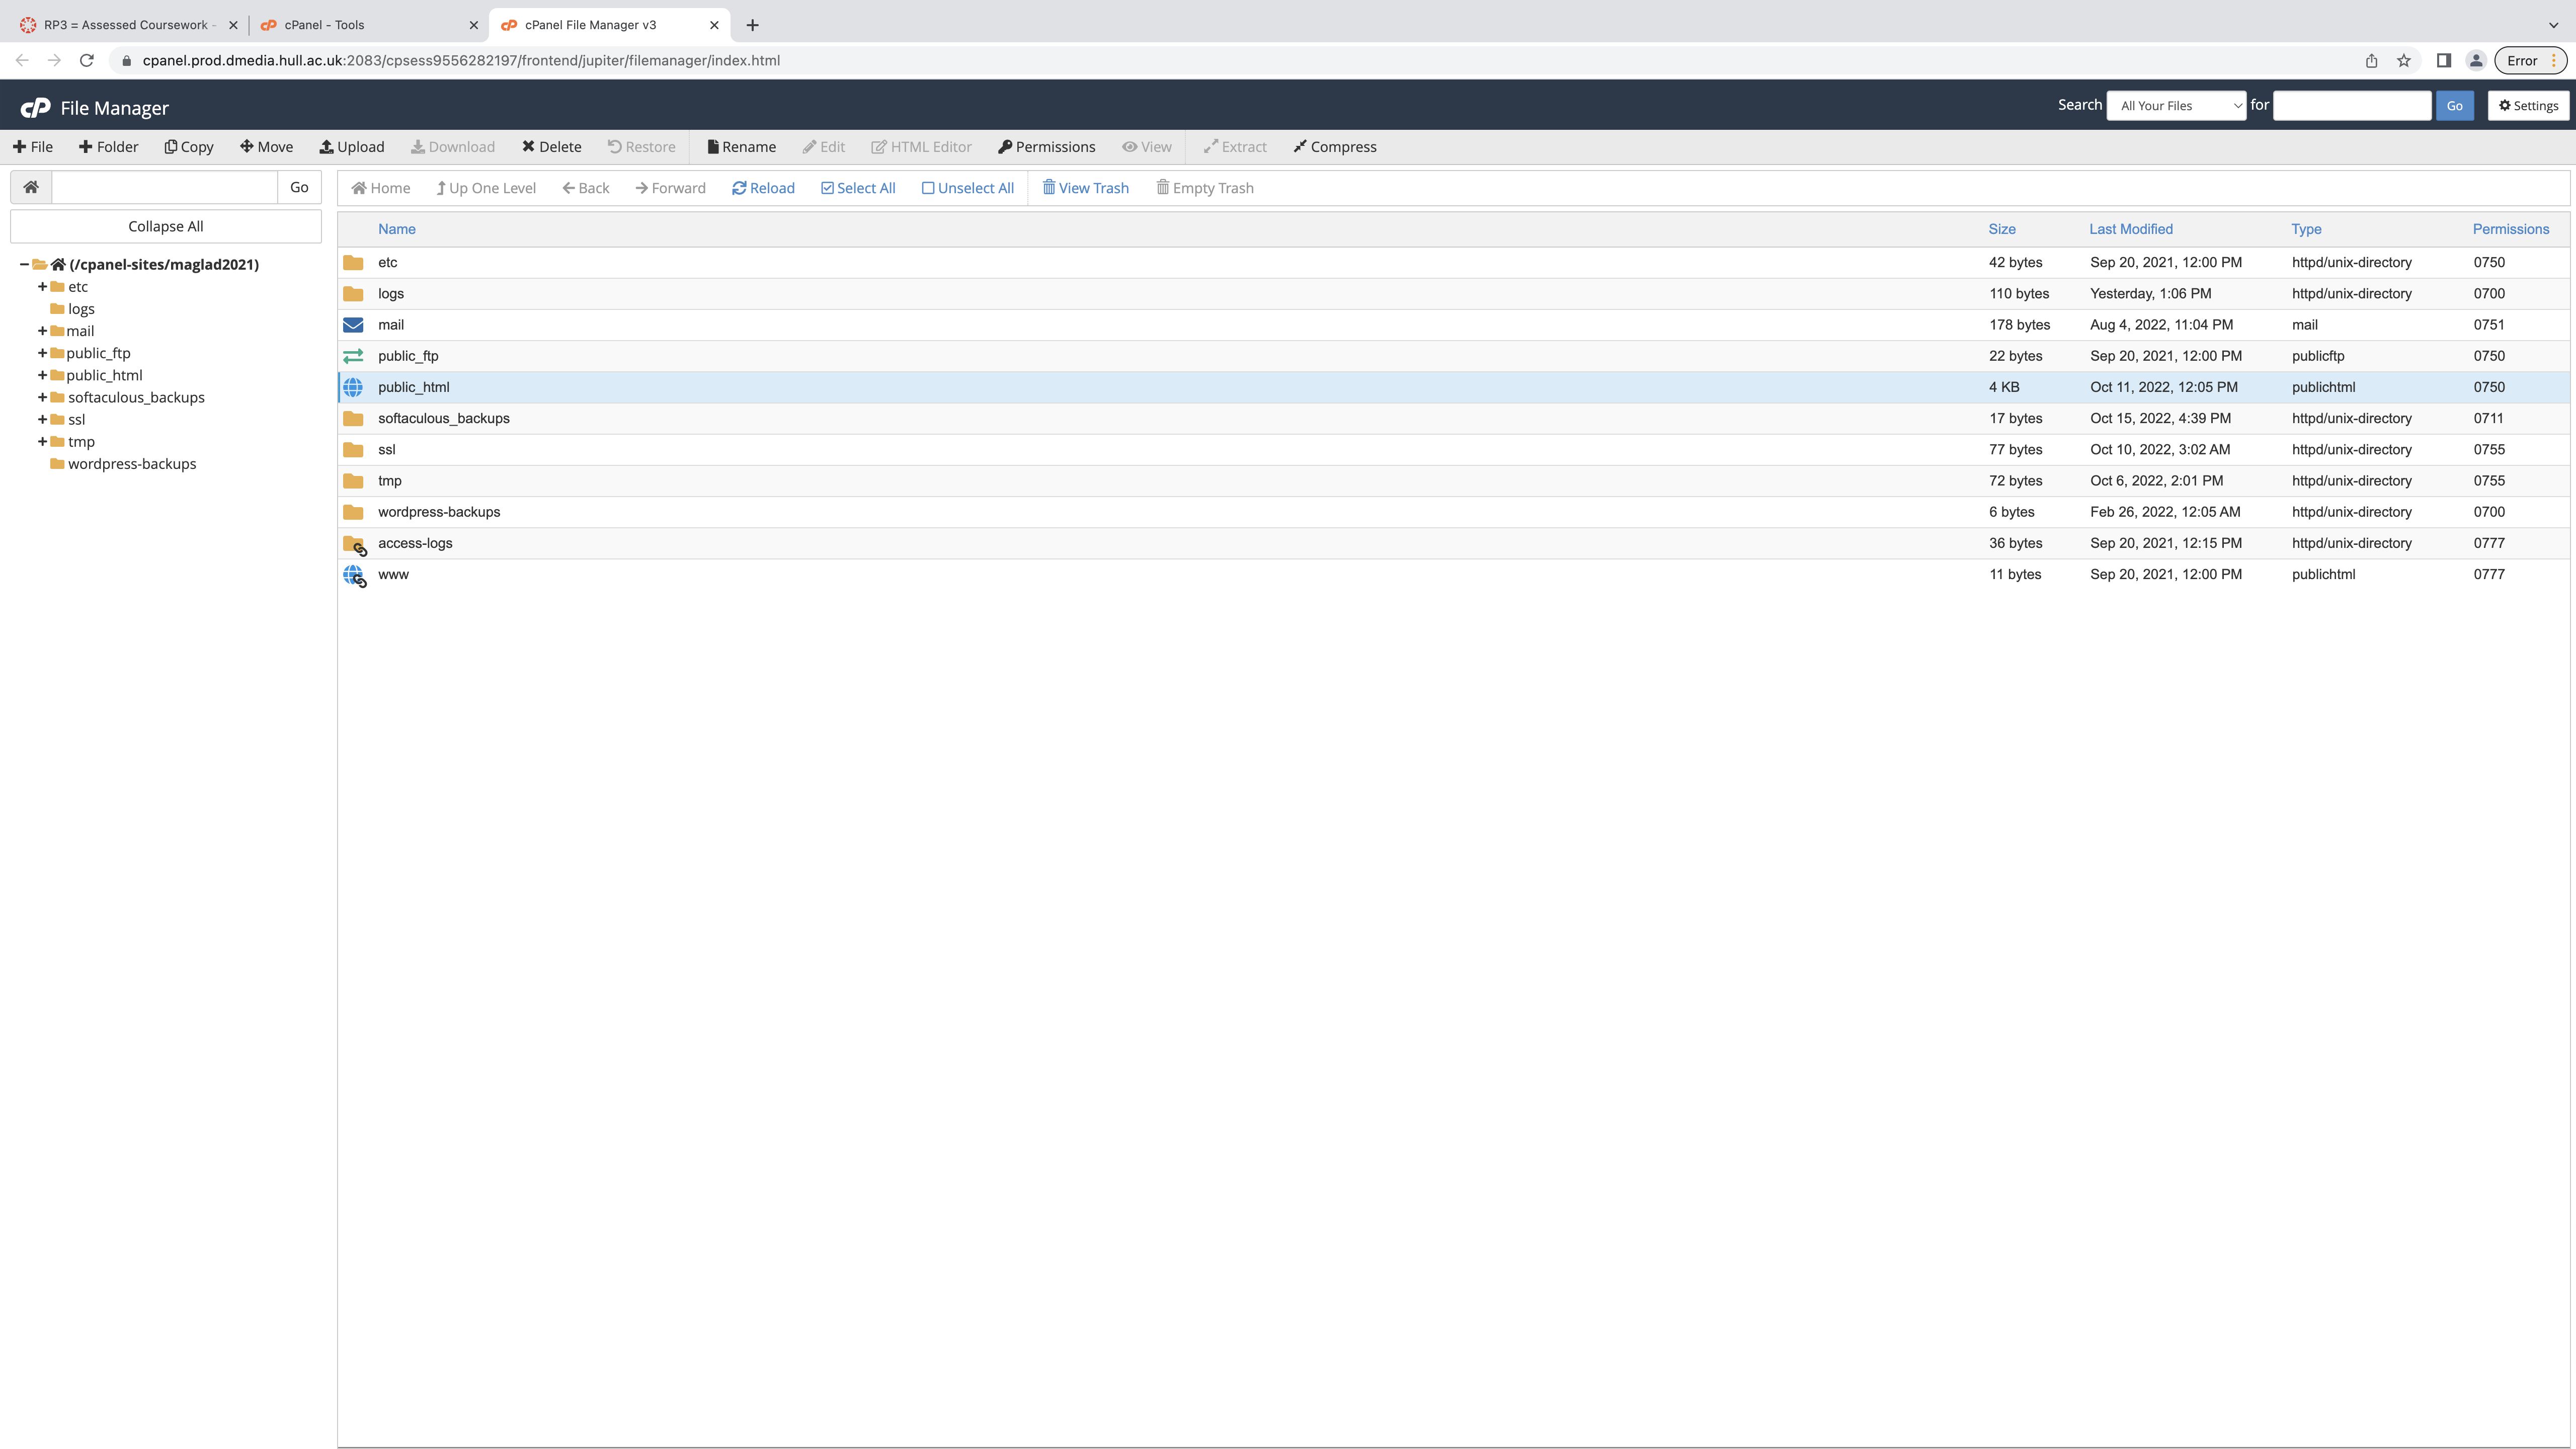Viewport: 2576px width, 1449px height.
Task: Bookmark this page with star icon
Action: click(2404, 60)
